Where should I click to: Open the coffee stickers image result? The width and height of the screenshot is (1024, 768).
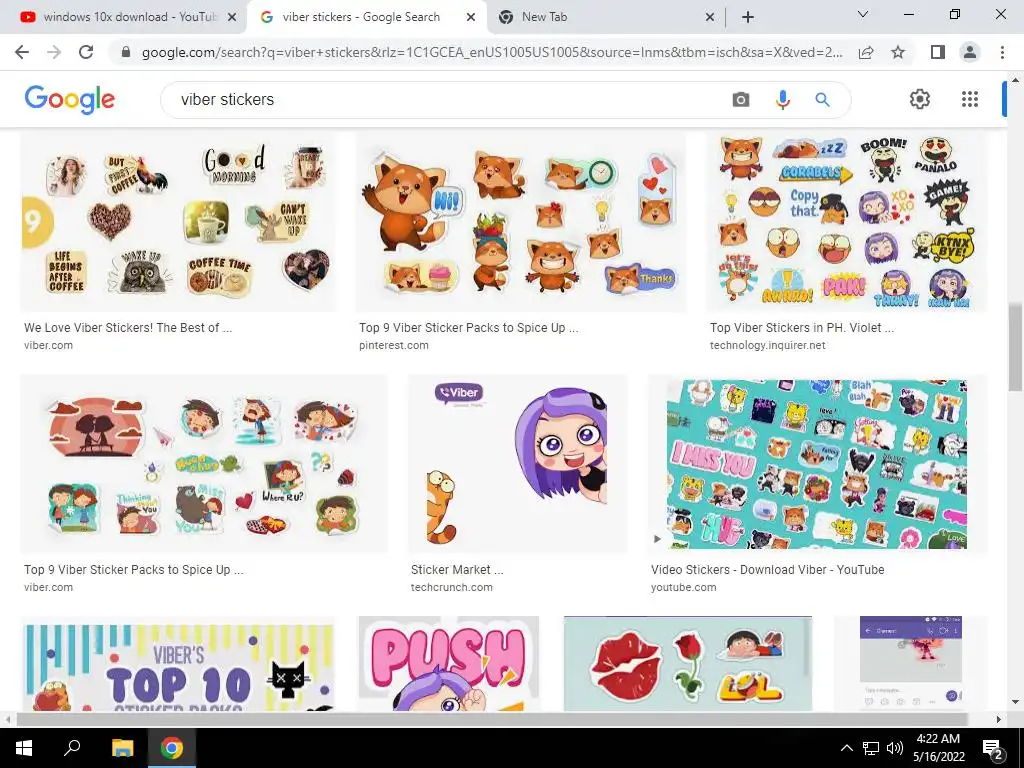[x=178, y=222]
